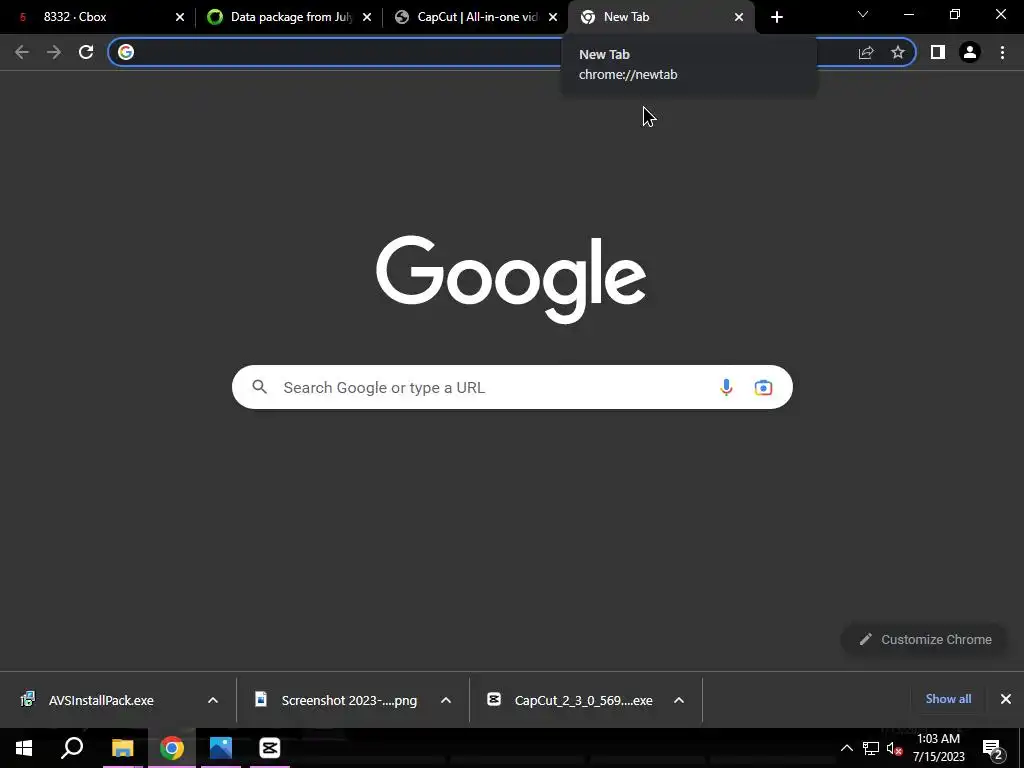1024x768 pixels.
Task: Expand options for CapCut exe download
Action: 679,700
